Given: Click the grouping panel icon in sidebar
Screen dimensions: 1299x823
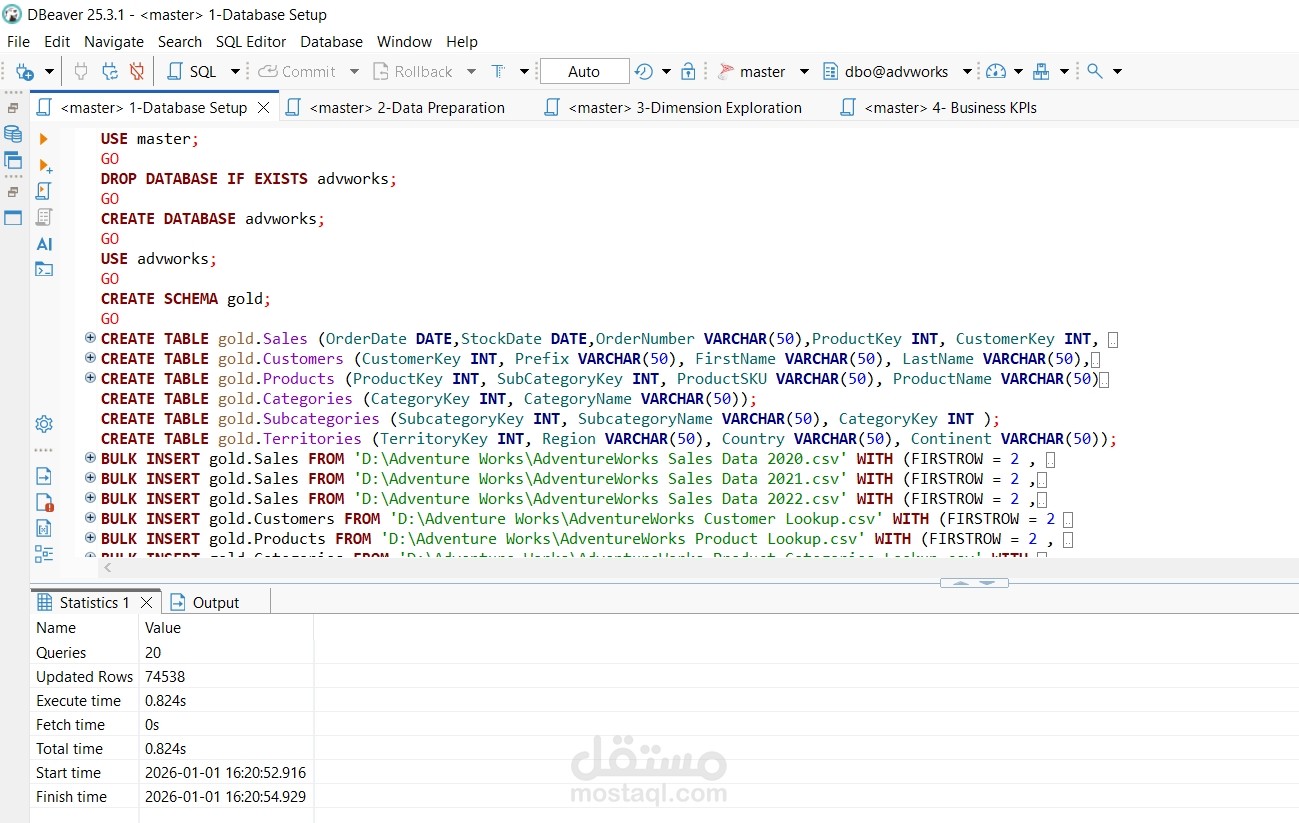Looking at the screenshot, I should (43, 554).
